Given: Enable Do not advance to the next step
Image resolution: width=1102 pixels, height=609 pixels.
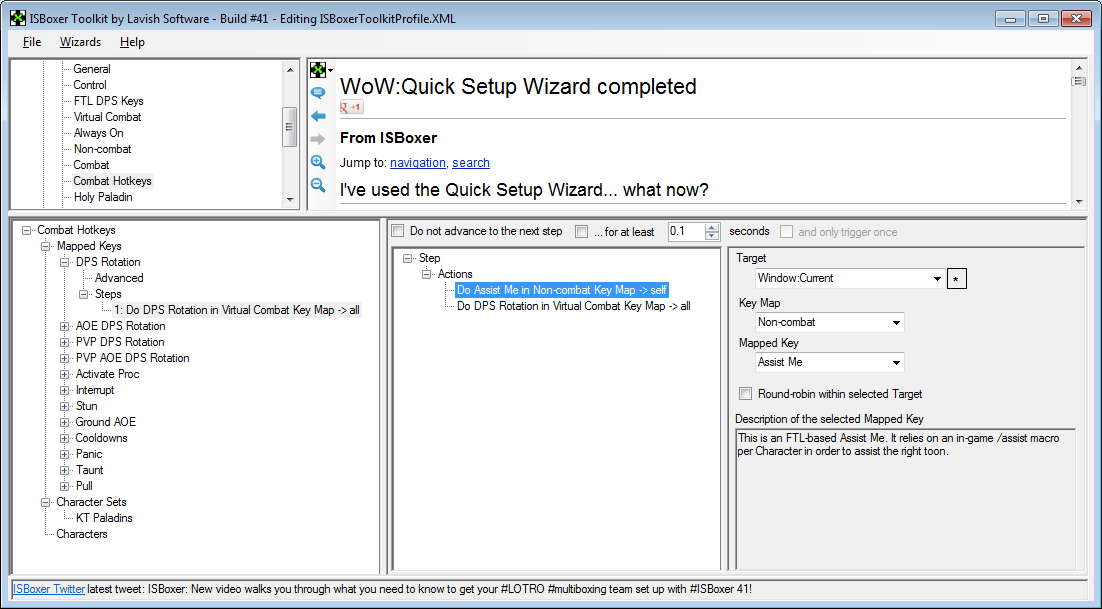Looking at the screenshot, I should (x=398, y=231).
